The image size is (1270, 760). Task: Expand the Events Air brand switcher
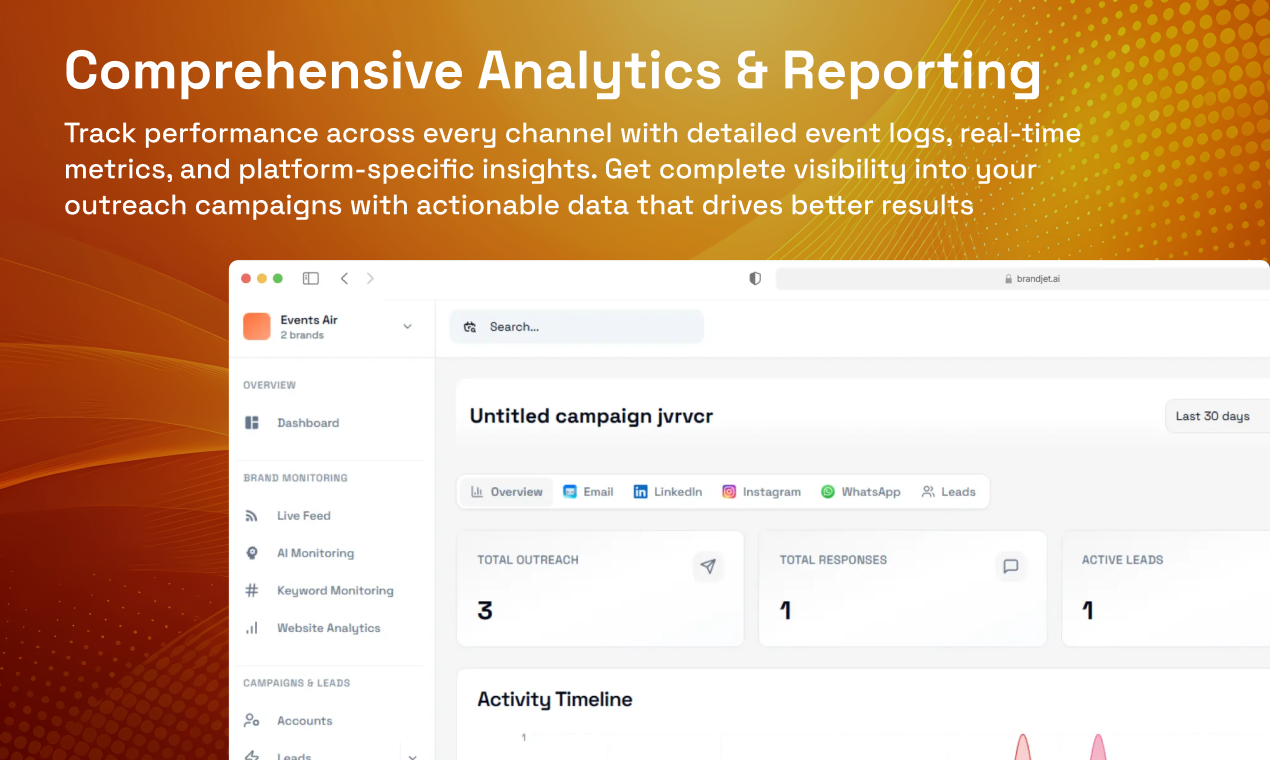point(407,326)
